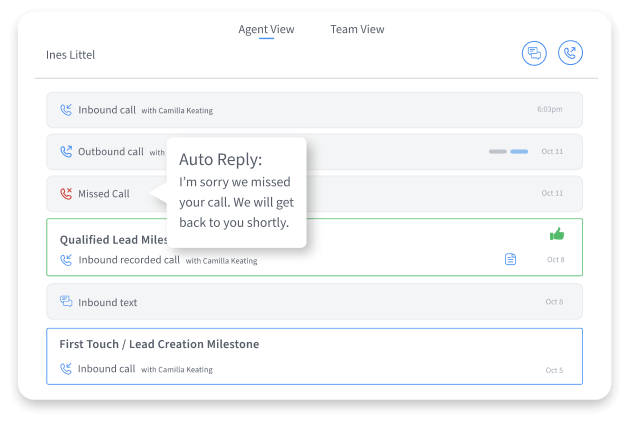Screen dimensions: 629x422
Task: Select the Oct 5 date
Action: (x=554, y=370)
